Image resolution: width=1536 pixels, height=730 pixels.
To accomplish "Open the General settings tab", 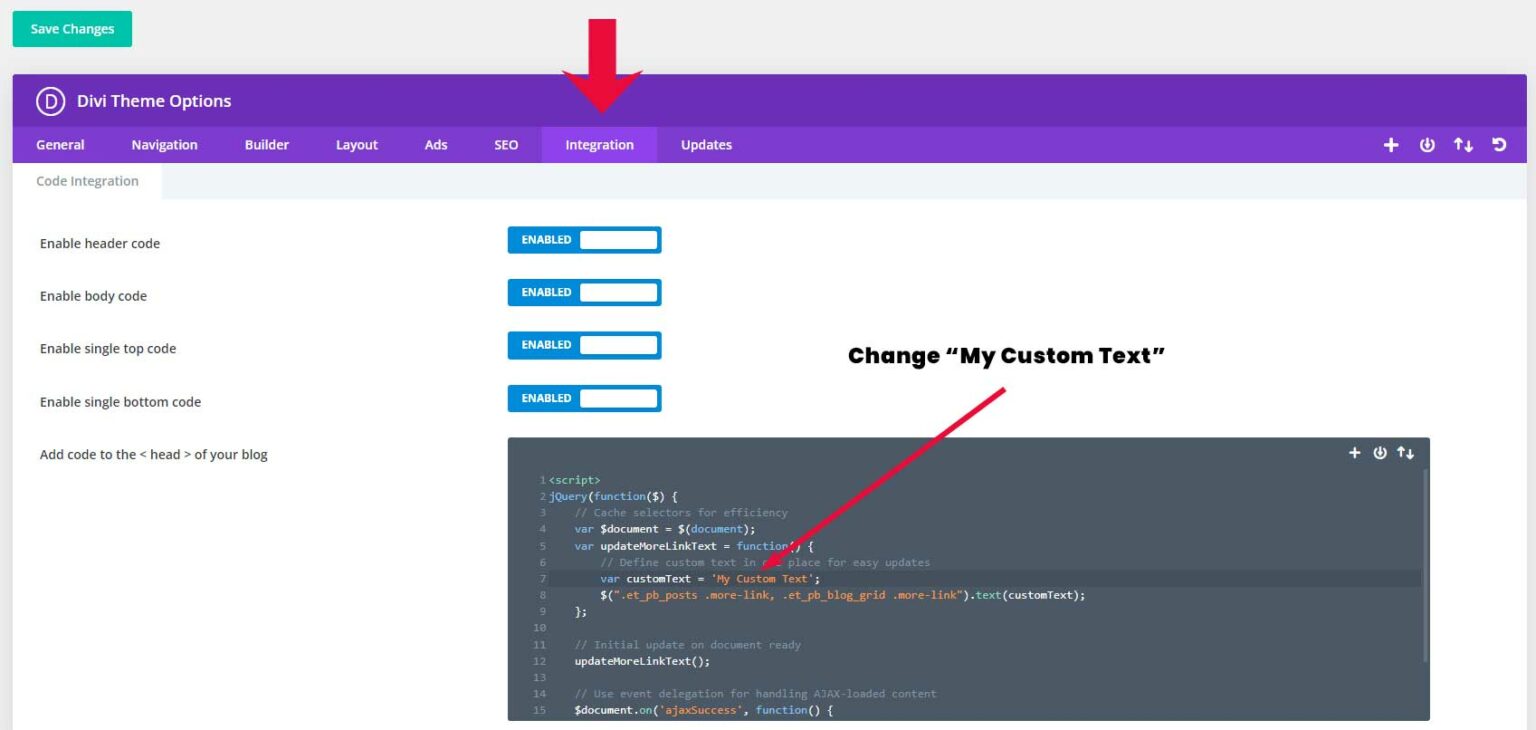I will click(x=60, y=144).
